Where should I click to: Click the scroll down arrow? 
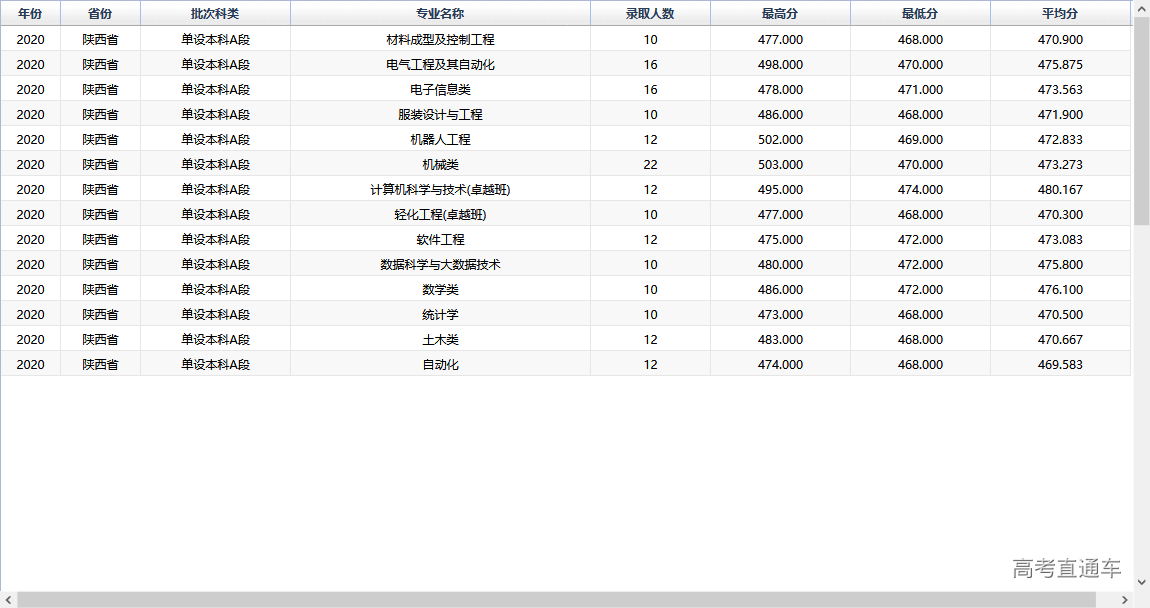(x=1141, y=581)
